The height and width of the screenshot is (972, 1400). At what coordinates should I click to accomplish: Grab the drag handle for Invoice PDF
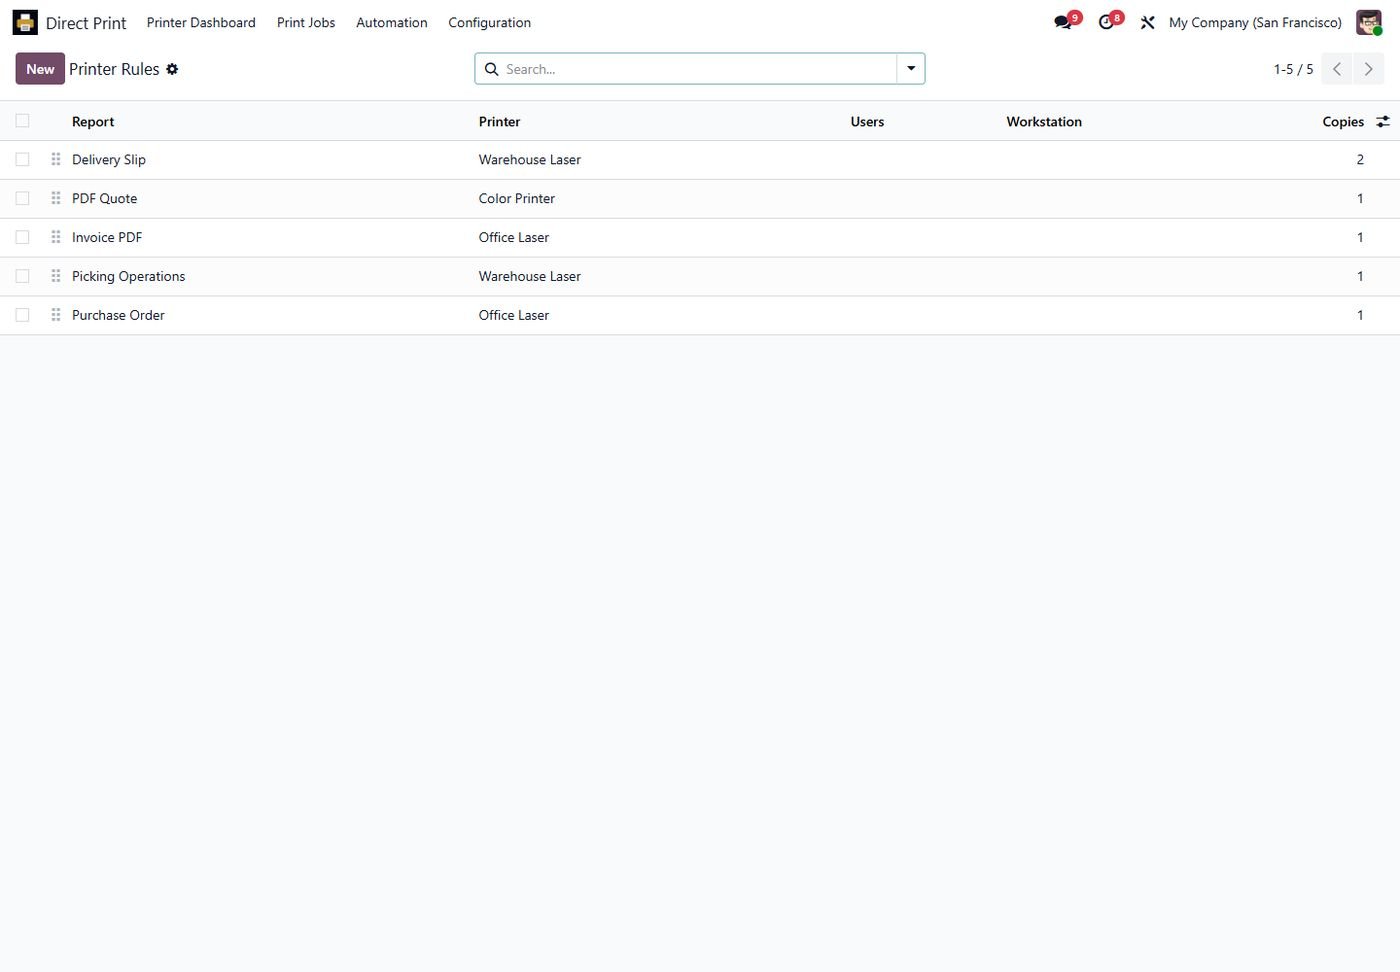click(x=56, y=237)
